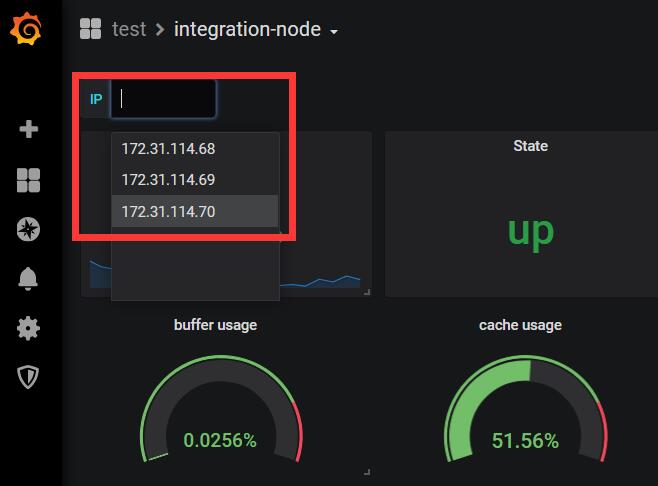The width and height of the screenshot is (658, 486).
Task: Open the Create plus menu
Action: tap(29, 129)
